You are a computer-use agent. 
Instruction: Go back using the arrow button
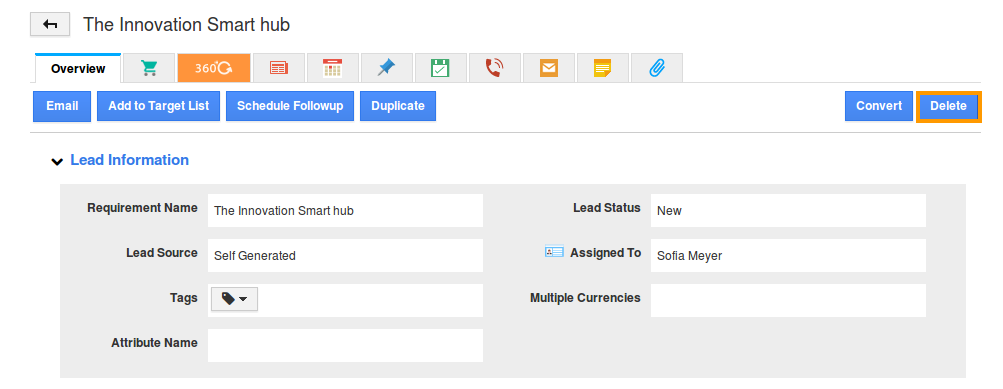coord(50,24)
